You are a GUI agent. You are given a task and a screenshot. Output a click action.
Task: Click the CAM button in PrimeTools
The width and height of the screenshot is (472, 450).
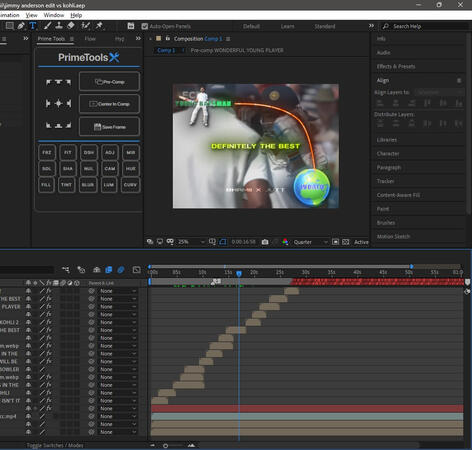coord(110,168)
